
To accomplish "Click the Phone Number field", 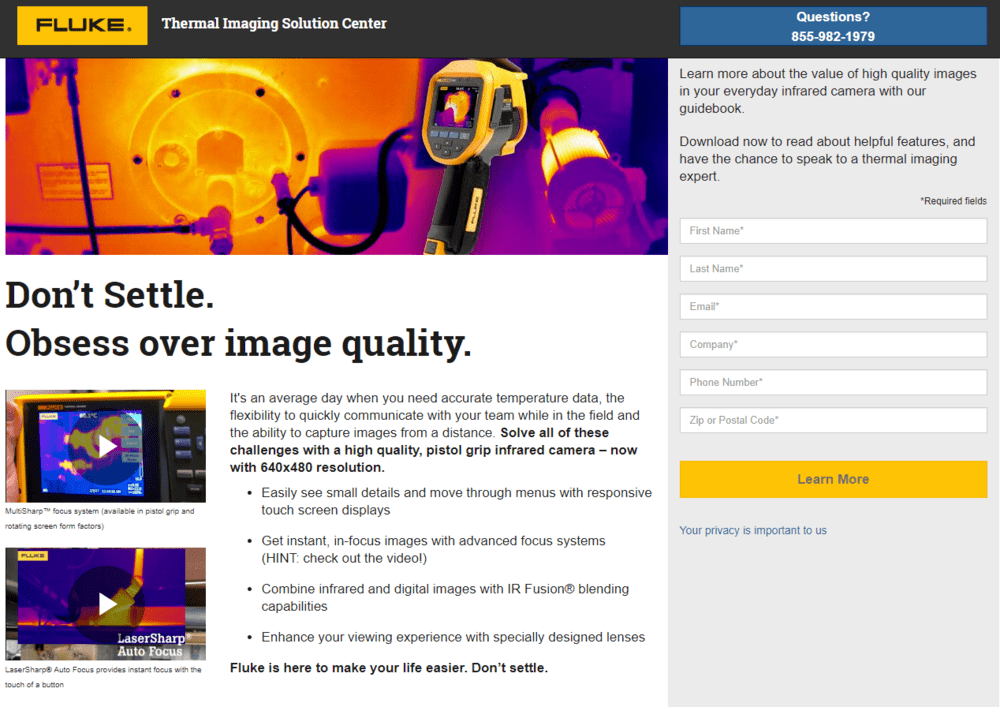I will [x=833, y=383].
